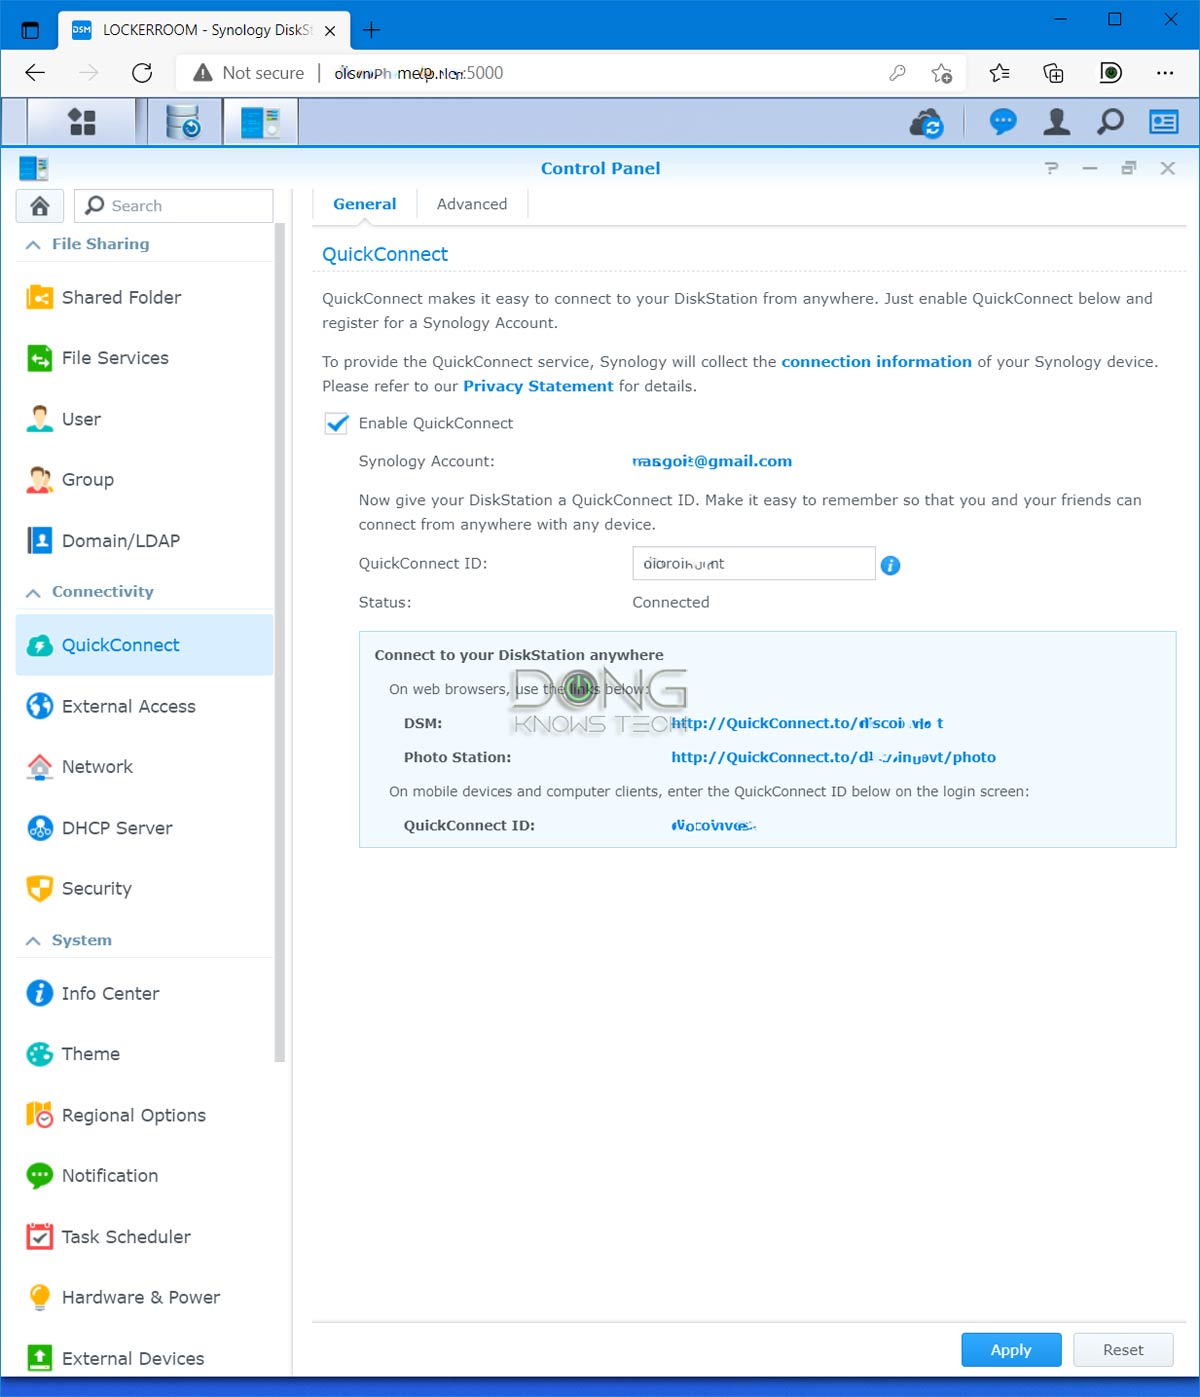The image size is (1200, 1397).
Task: Go back in browser
Action: click(35, 73)
